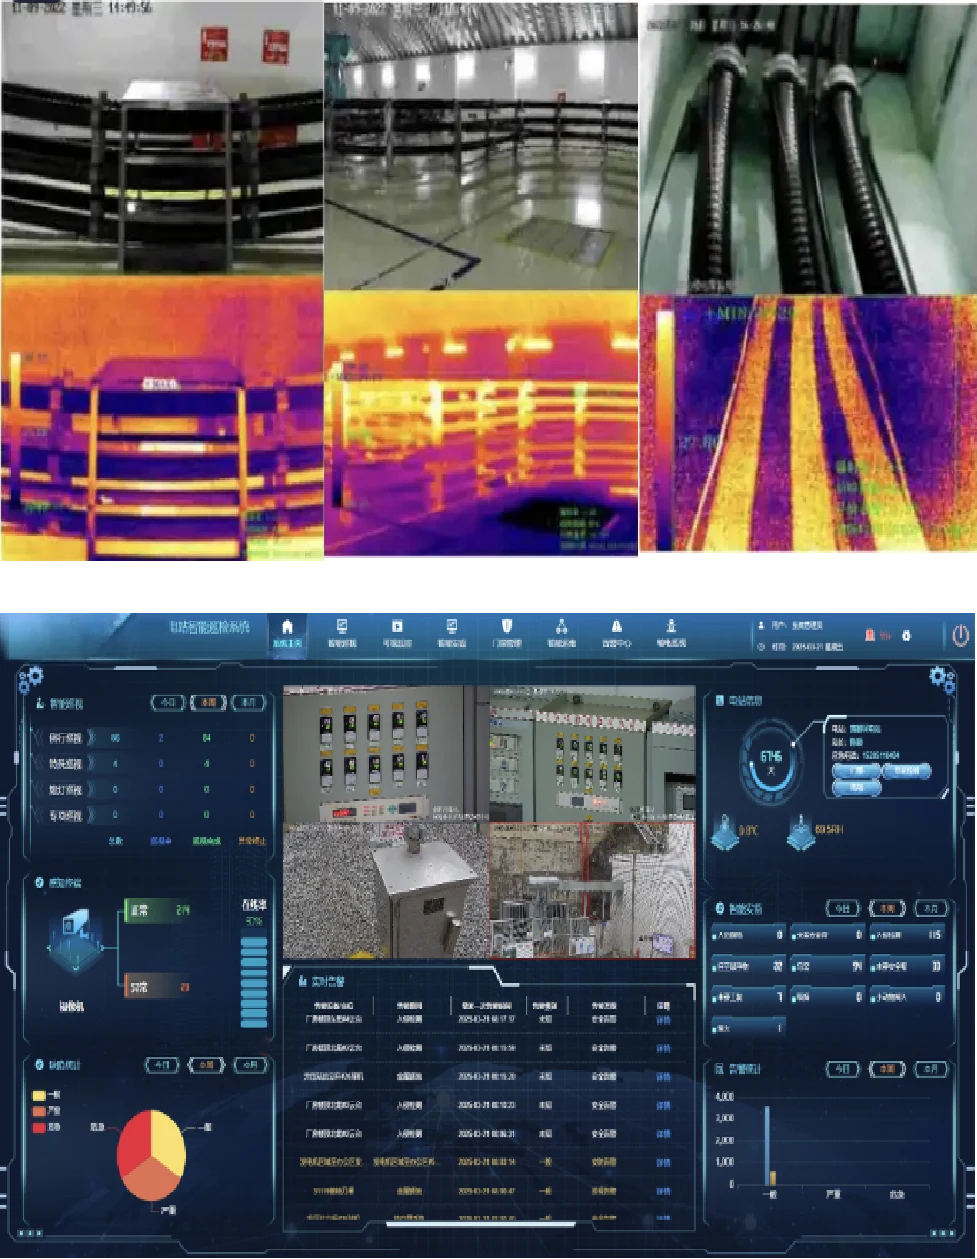Viewport: 977px width, 1259px height.
Task: Click the last person-shaped icon in navigation
Action: pos(671,627)
